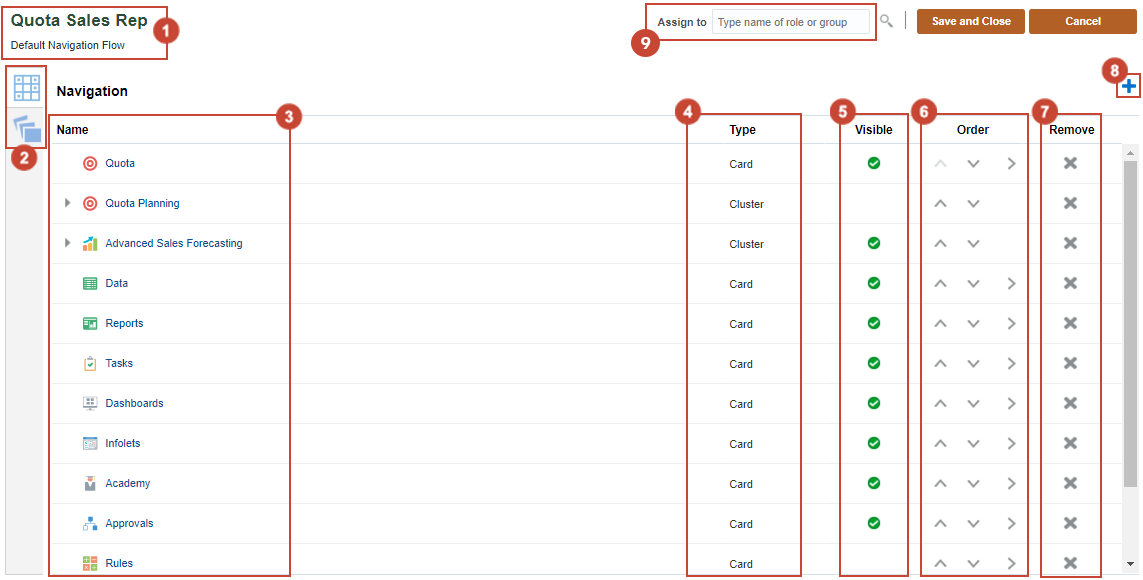Move the Tasks card down
1143x580 pixels.
pyautogui.click(x=974, y=363)
